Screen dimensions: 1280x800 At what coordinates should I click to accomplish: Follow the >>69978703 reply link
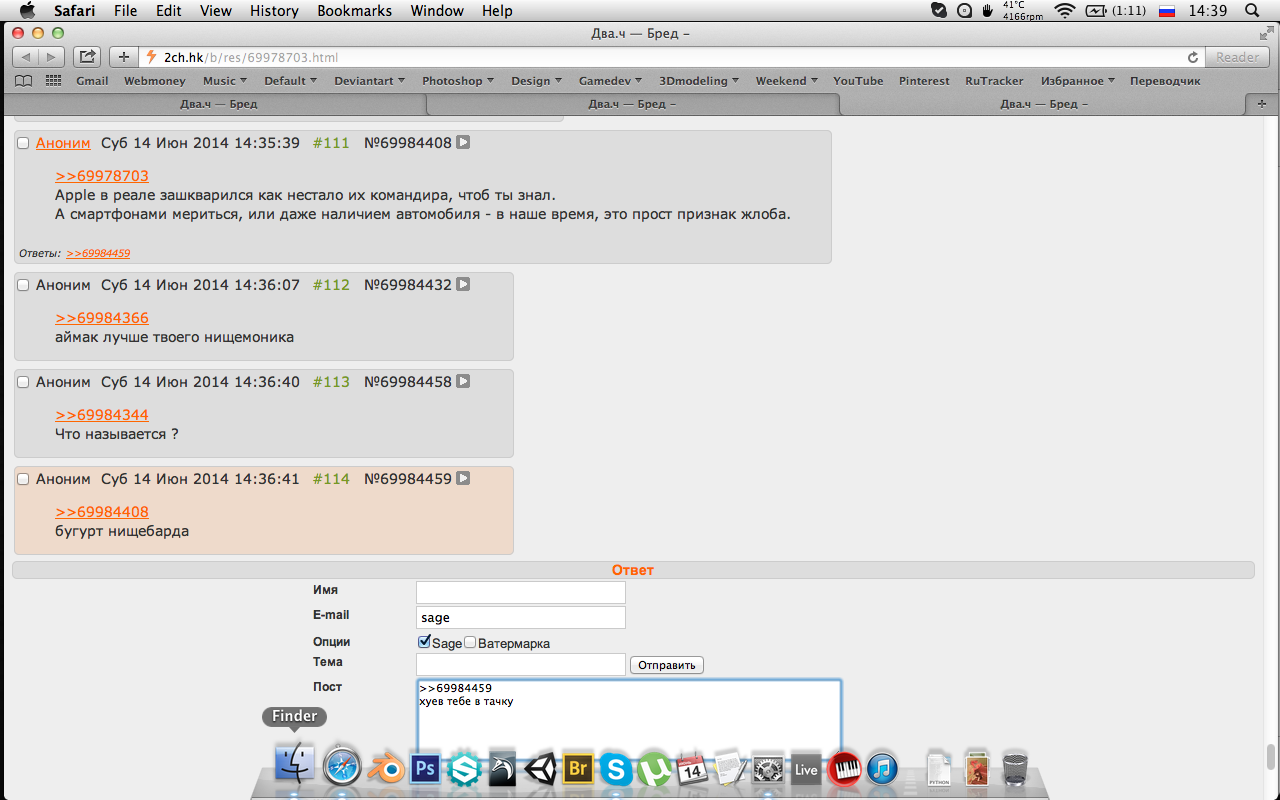click(102, 176)
